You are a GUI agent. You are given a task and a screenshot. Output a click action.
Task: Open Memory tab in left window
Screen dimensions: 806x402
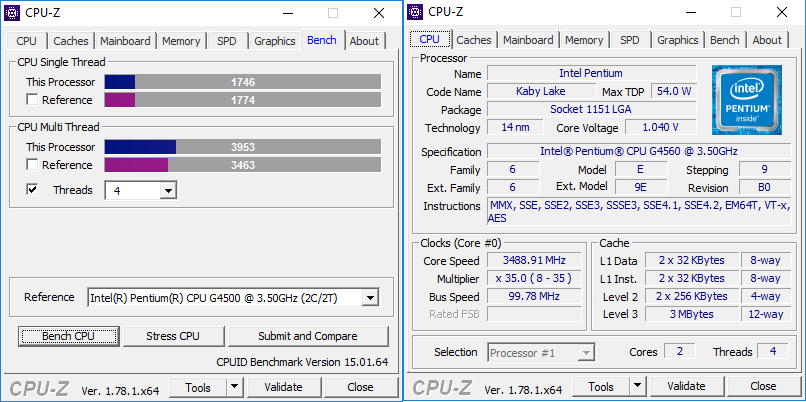(181, 41)
